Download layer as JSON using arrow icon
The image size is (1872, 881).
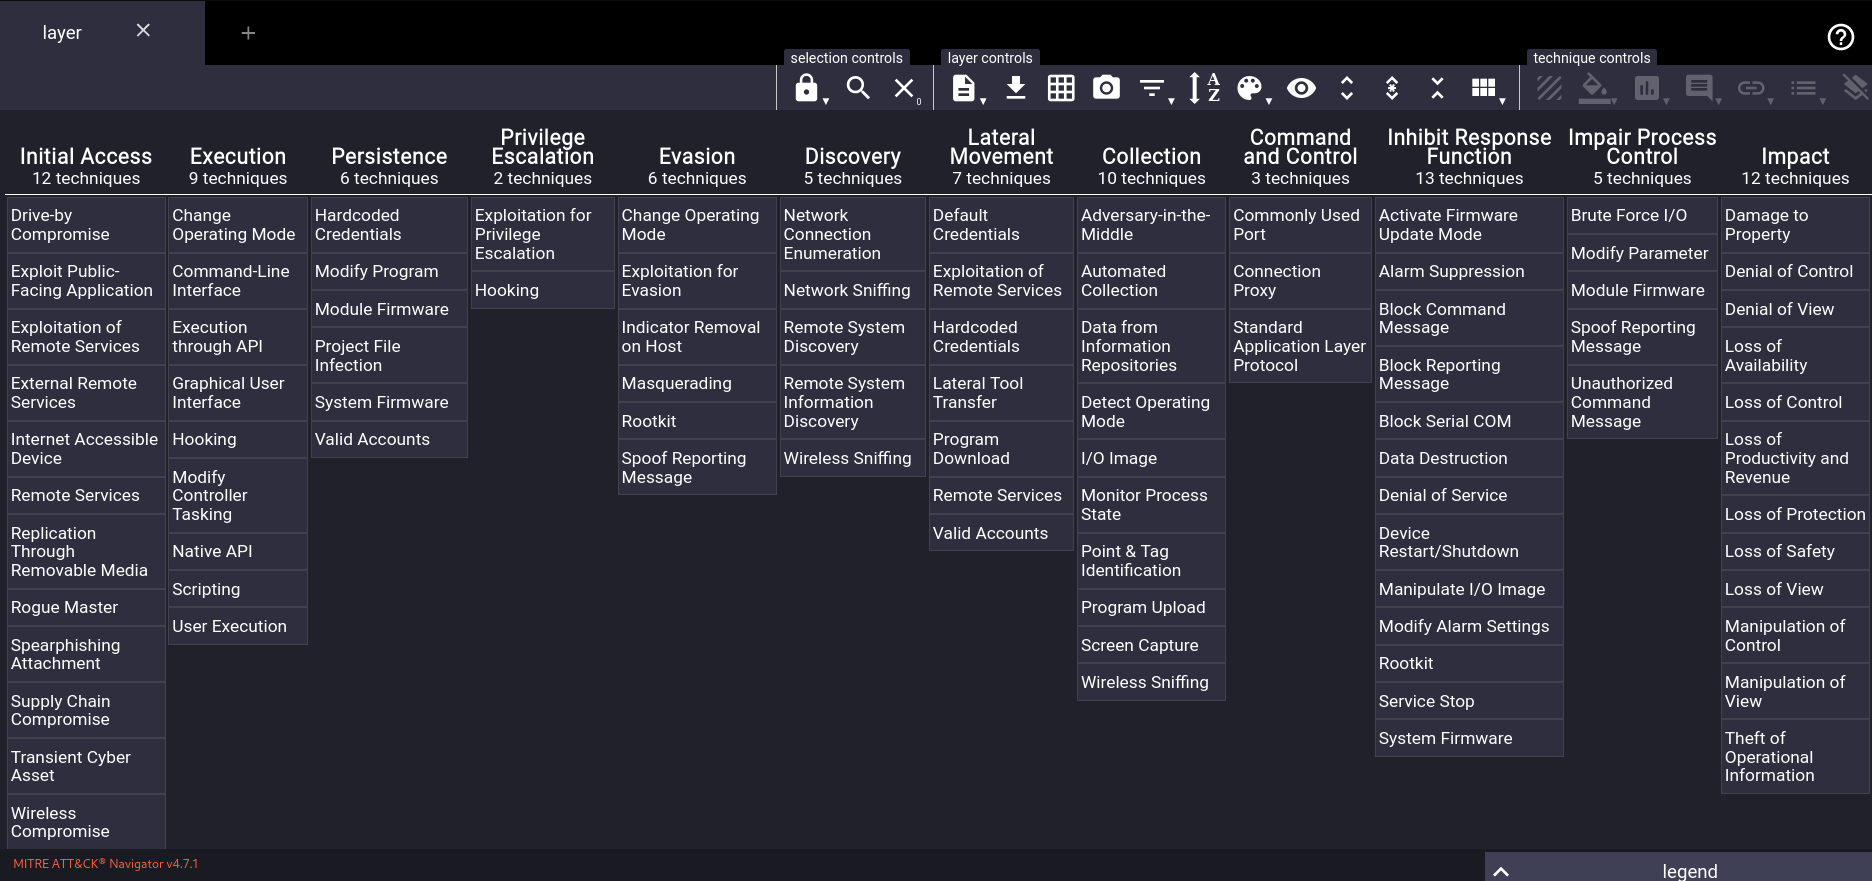click(1015, 88)
